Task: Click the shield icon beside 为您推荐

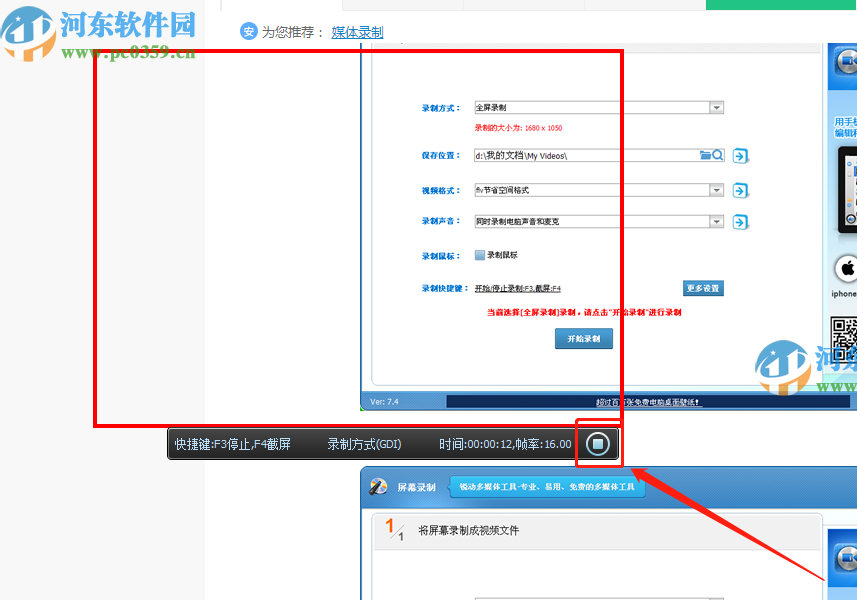Action: click(x=247, y=31)
